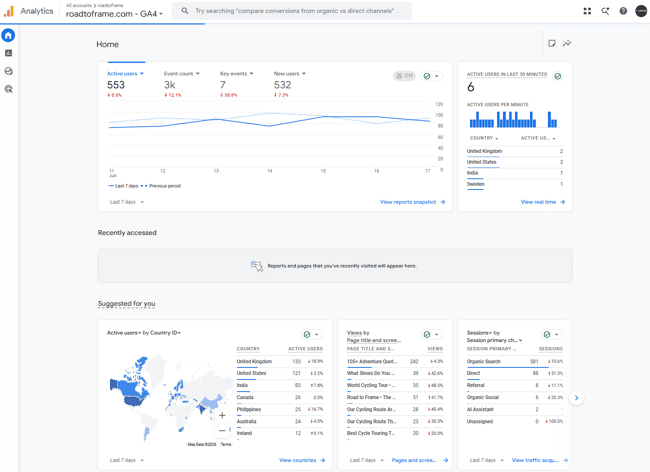The width and height of the screenshot is (650, 472).
Task: Change Last 7 days range on map card
Action: [x=126, y=460]
